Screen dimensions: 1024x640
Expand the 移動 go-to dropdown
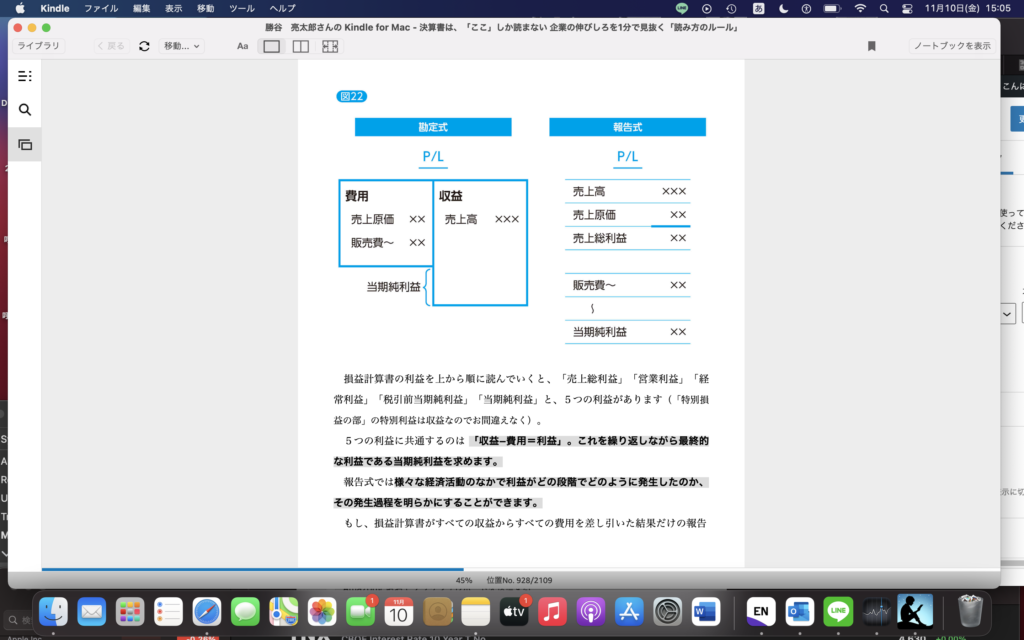[x=181, y=46]
